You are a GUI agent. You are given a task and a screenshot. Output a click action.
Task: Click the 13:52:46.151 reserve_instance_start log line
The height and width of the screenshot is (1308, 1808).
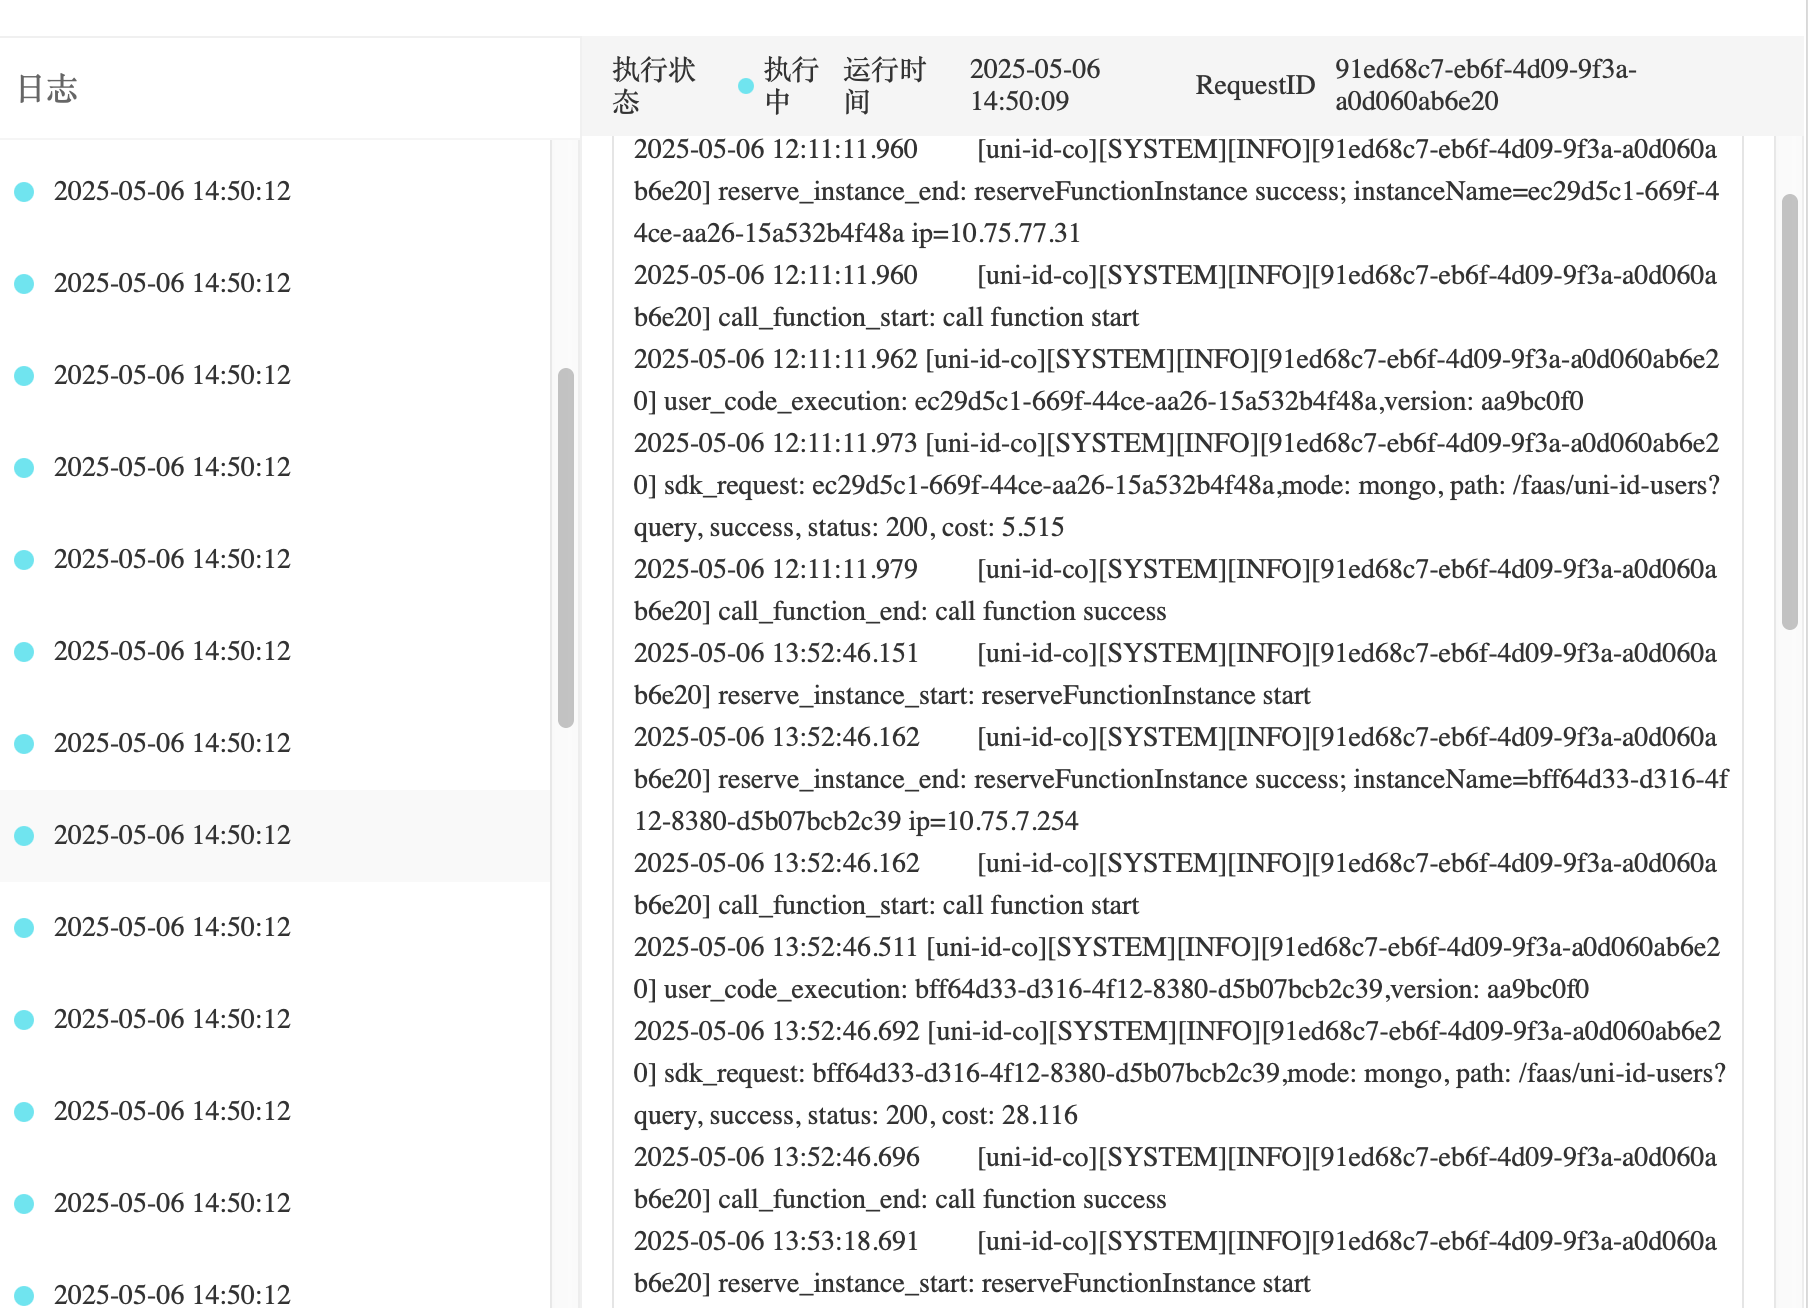pyautogui.click(x=1175, y=674)
